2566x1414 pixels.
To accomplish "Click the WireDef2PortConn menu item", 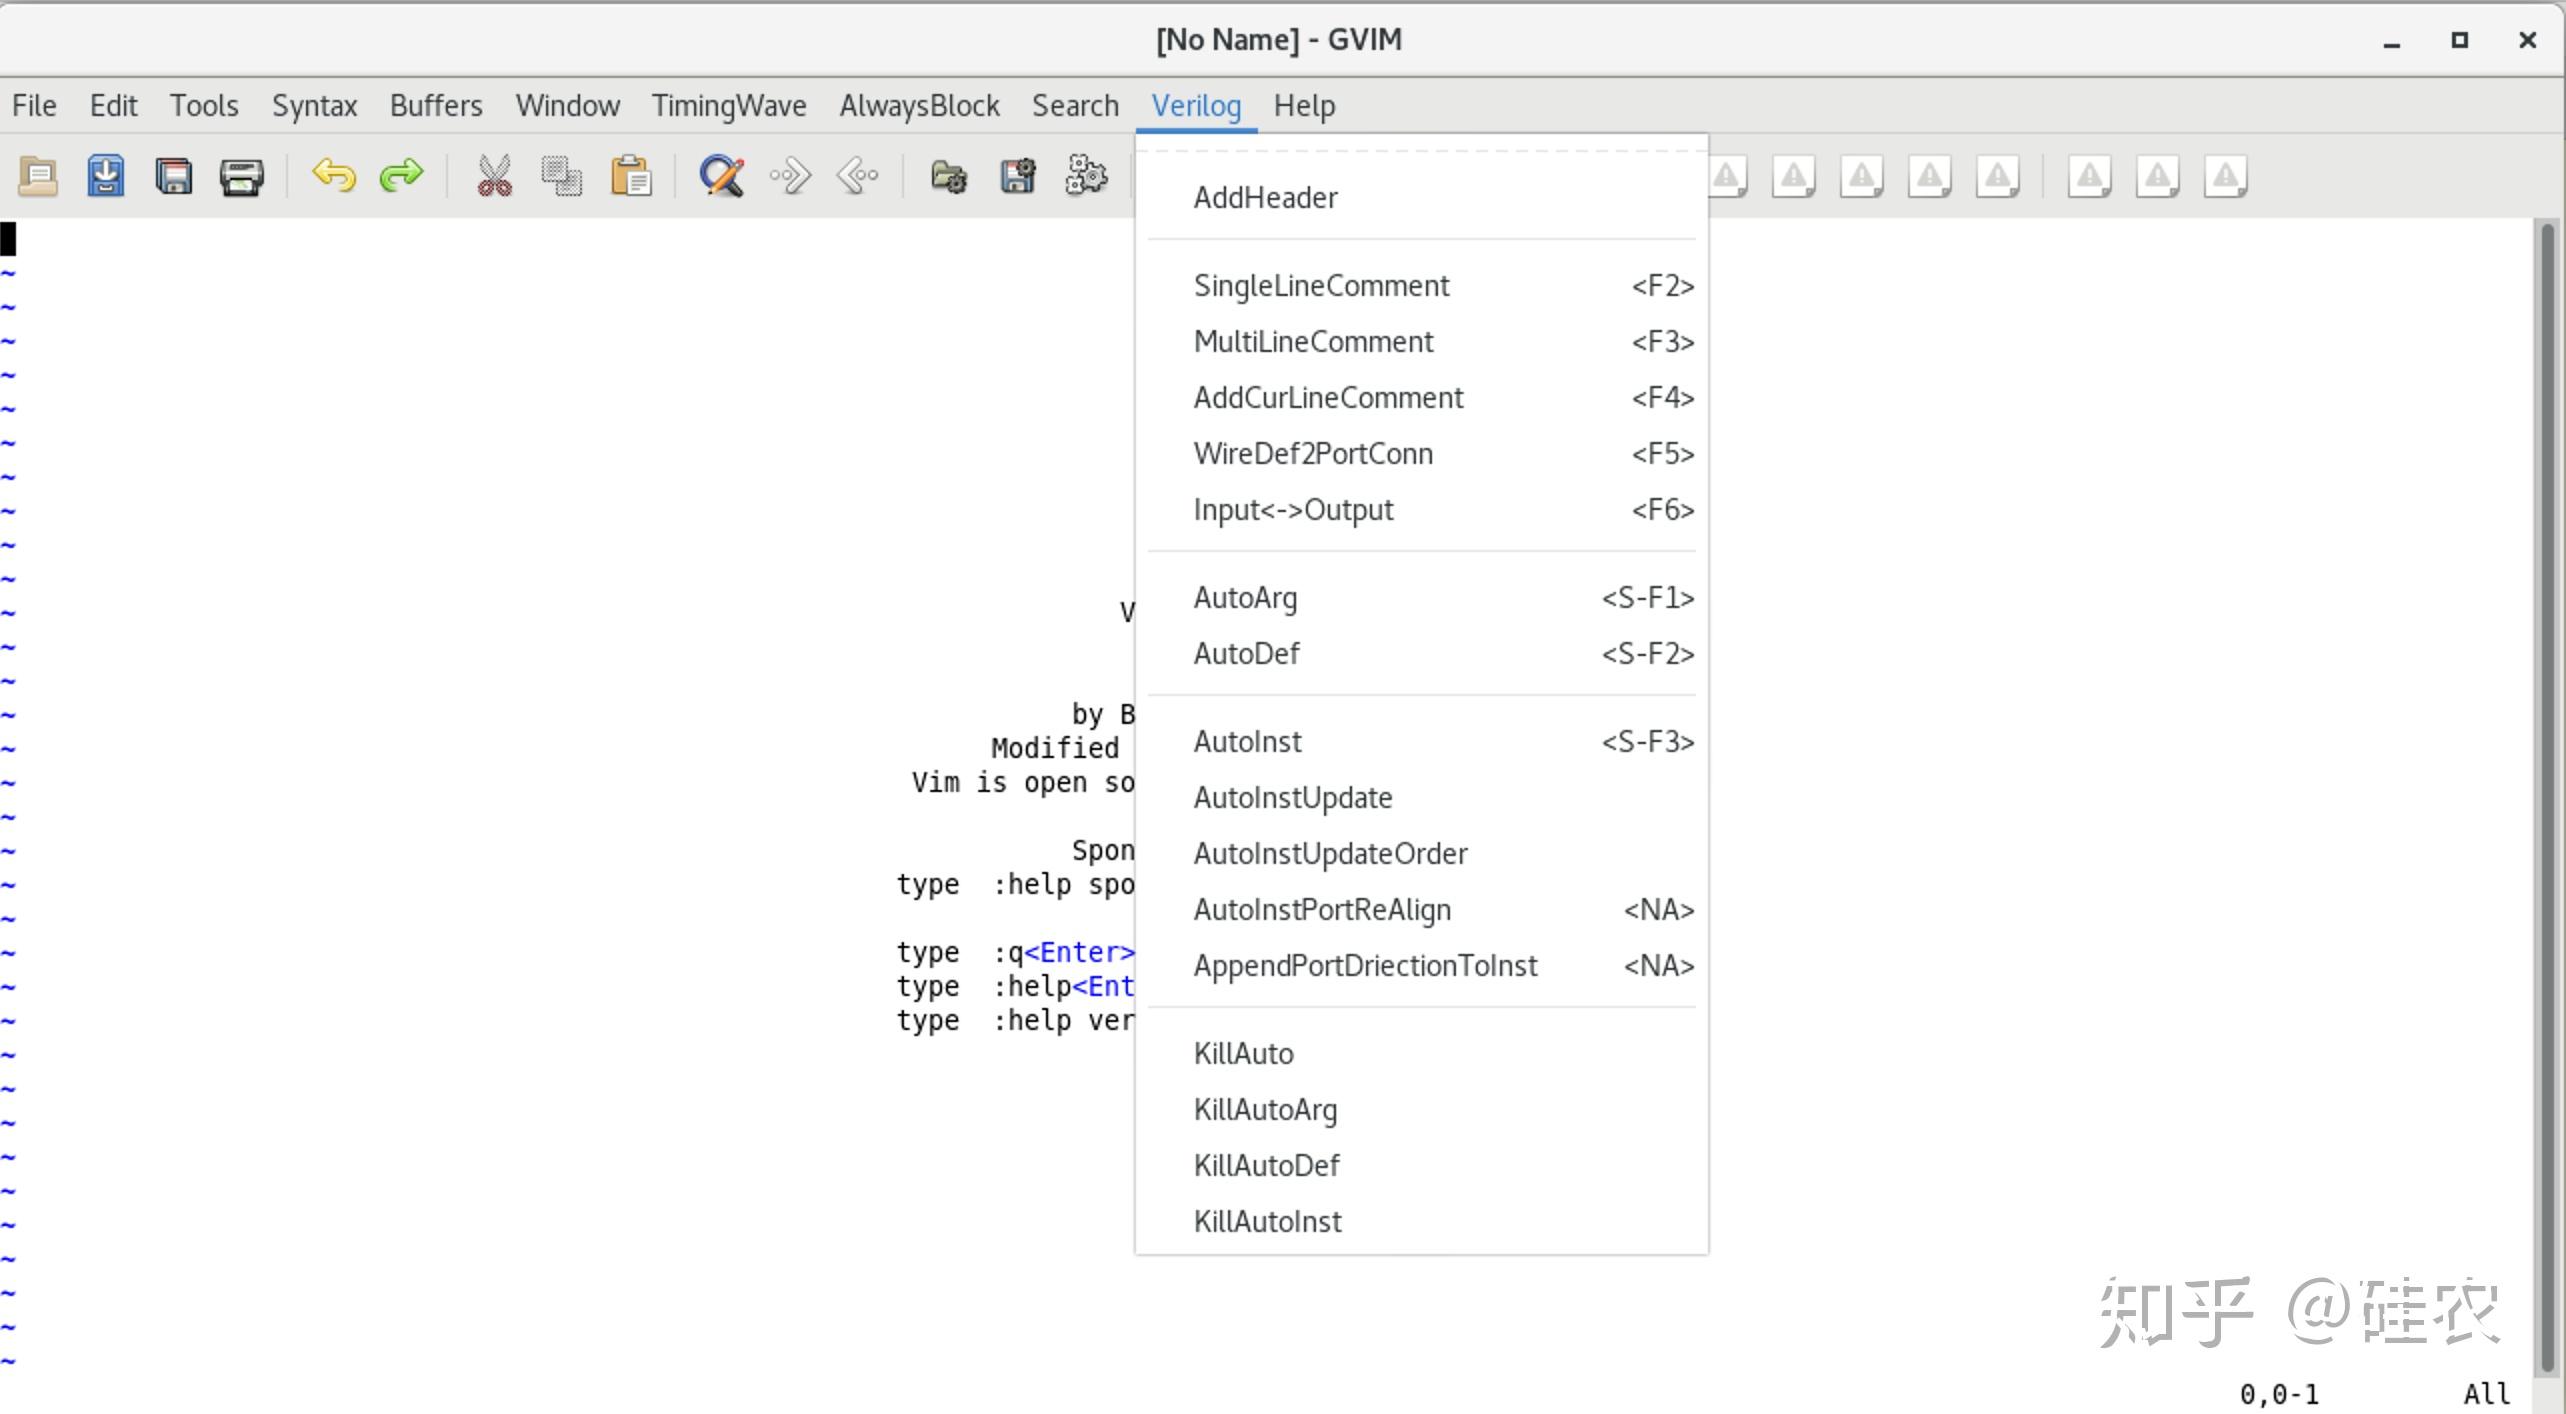I will pyautogui.click(x=1312, y=454).
